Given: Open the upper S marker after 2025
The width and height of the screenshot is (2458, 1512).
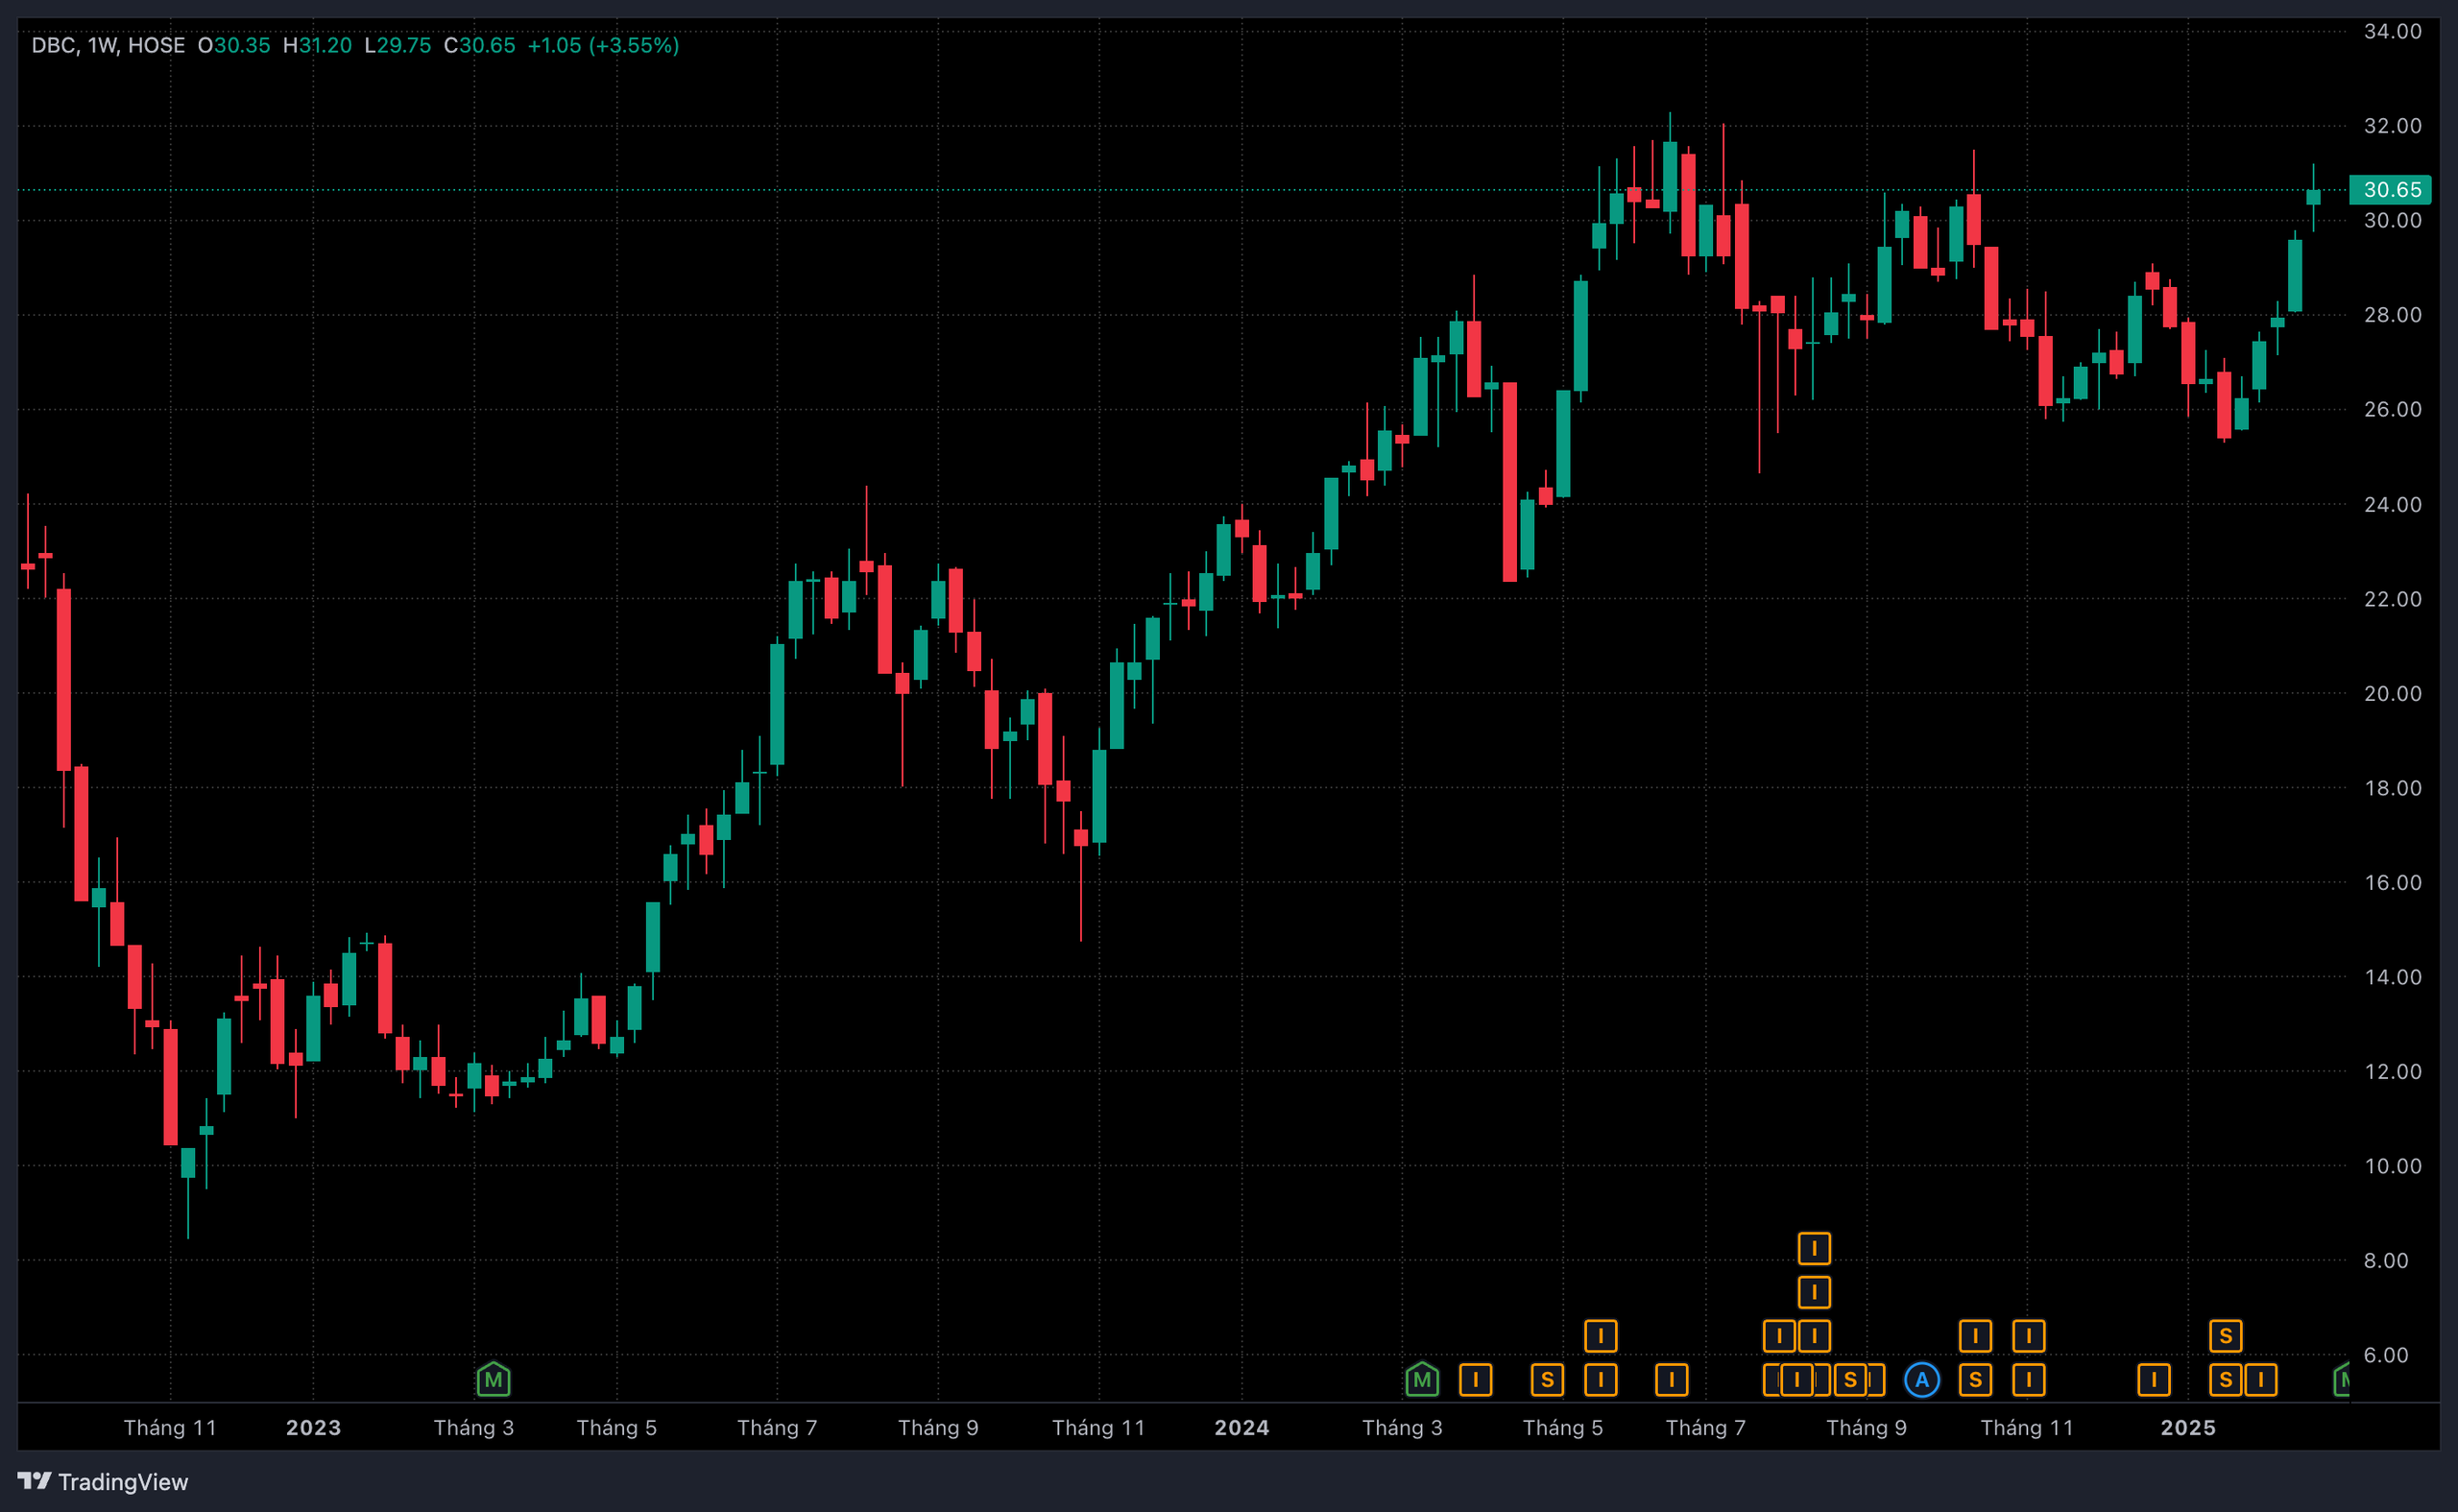Looking at the screenshot, I should (x=2225, y=1336).
